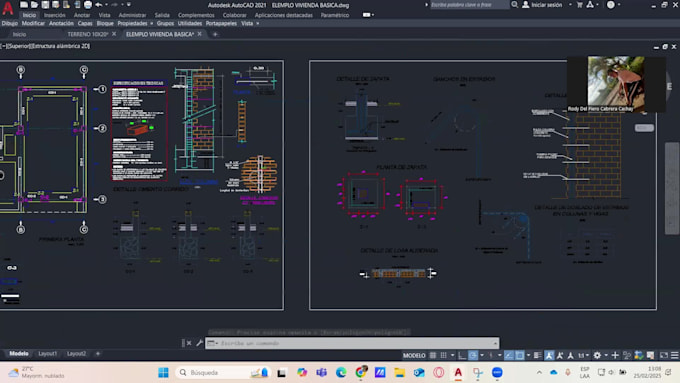The height and width of the screenshot is (383, 680).
Task: Expand polar tracking angle dropdown arrow
Action: pos(482,355)
